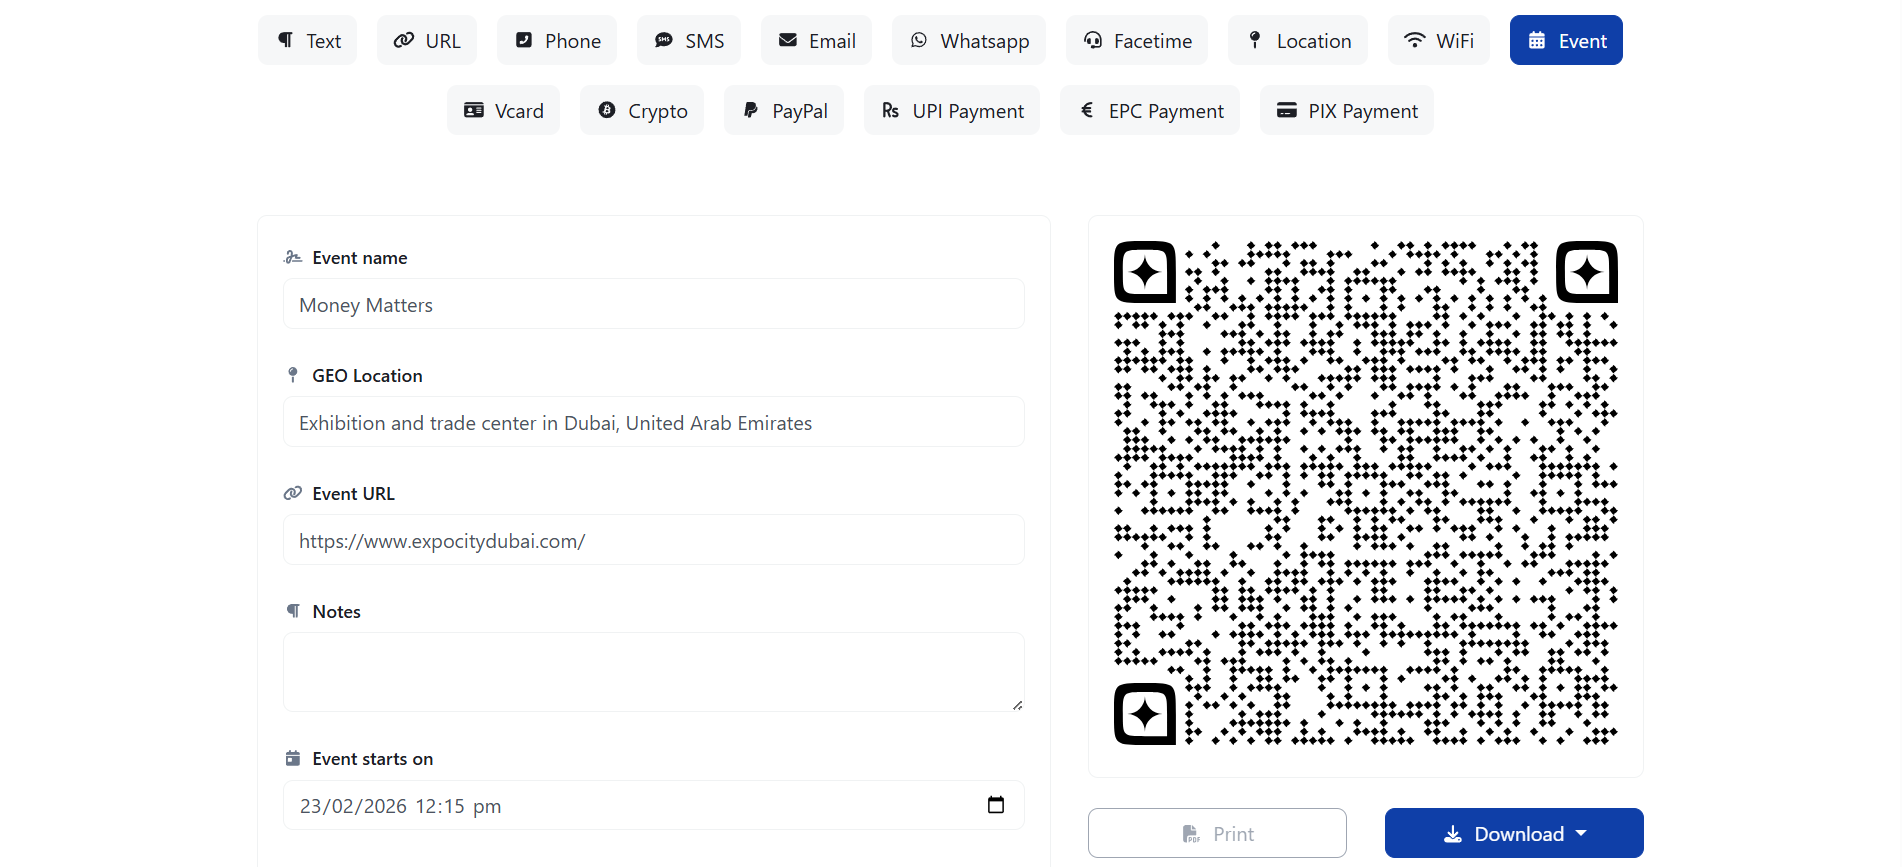
Task: Click the Print button
Action: point(1216,833)
